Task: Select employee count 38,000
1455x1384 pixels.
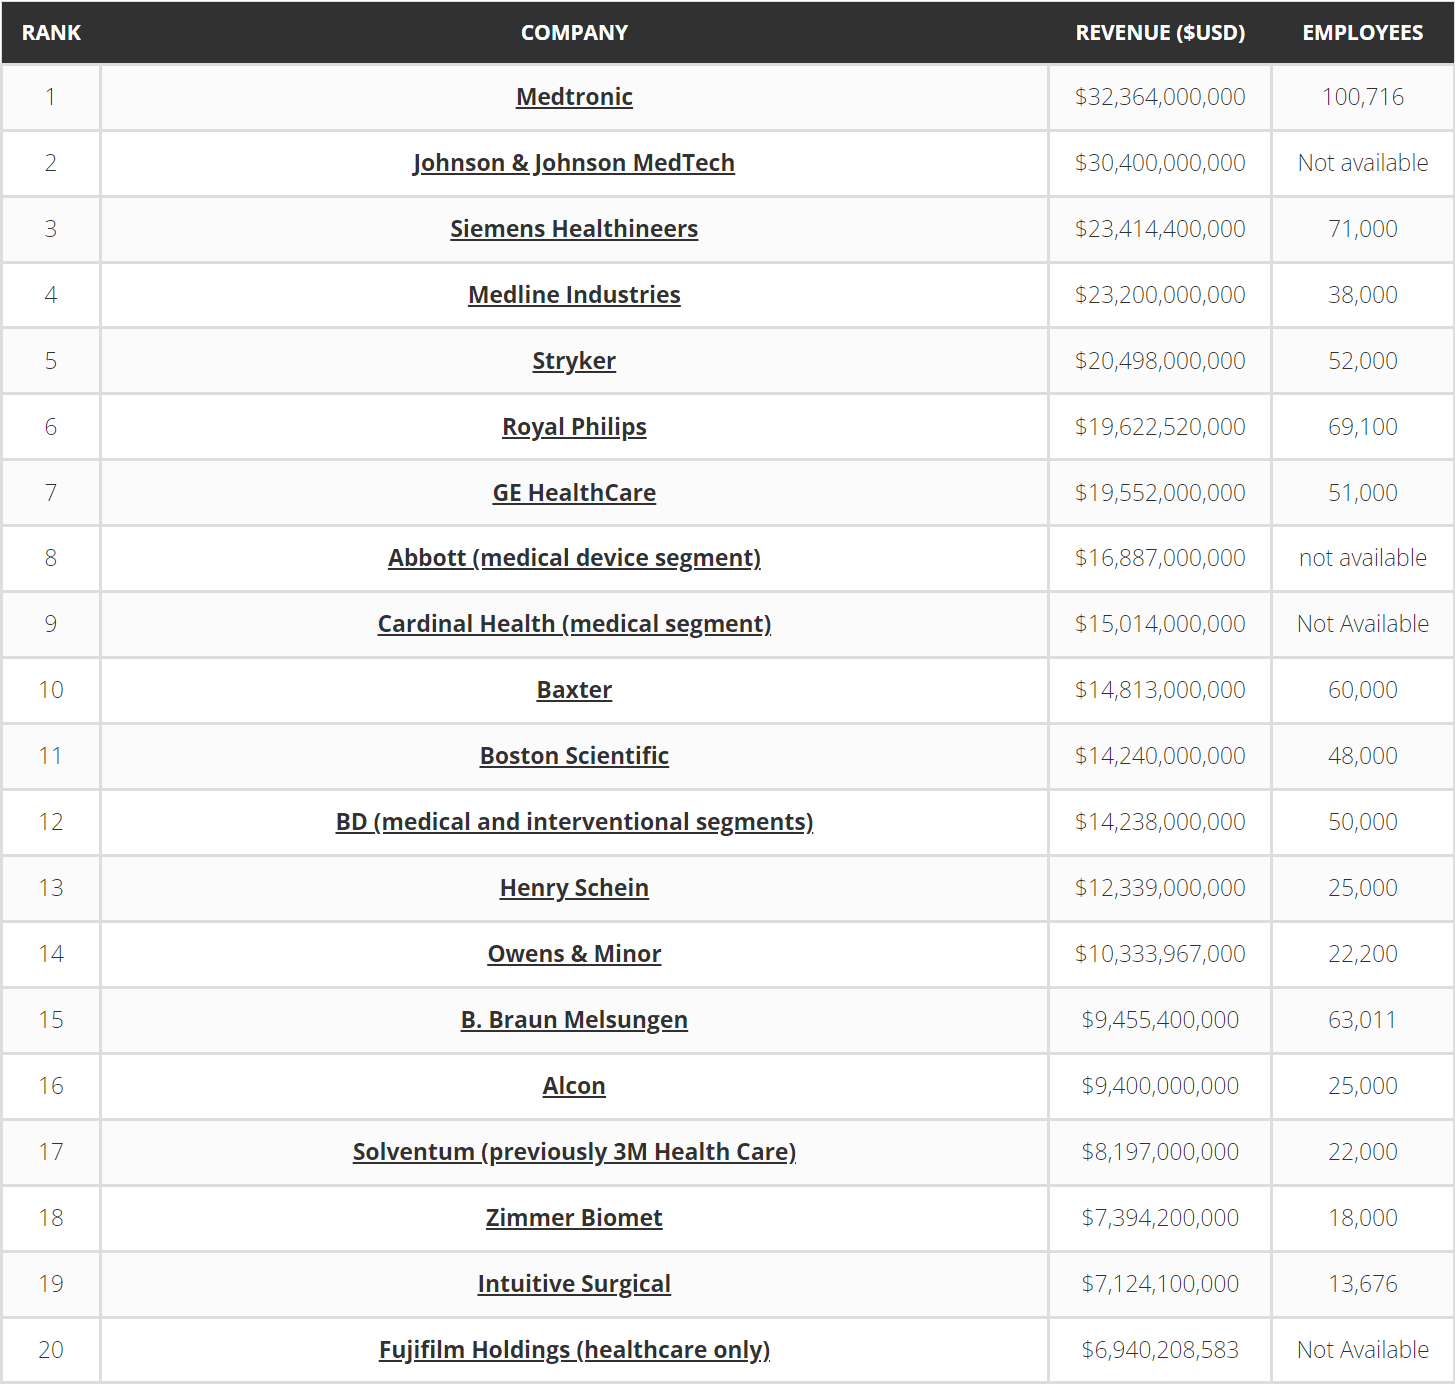Action: pos(1363,295)
